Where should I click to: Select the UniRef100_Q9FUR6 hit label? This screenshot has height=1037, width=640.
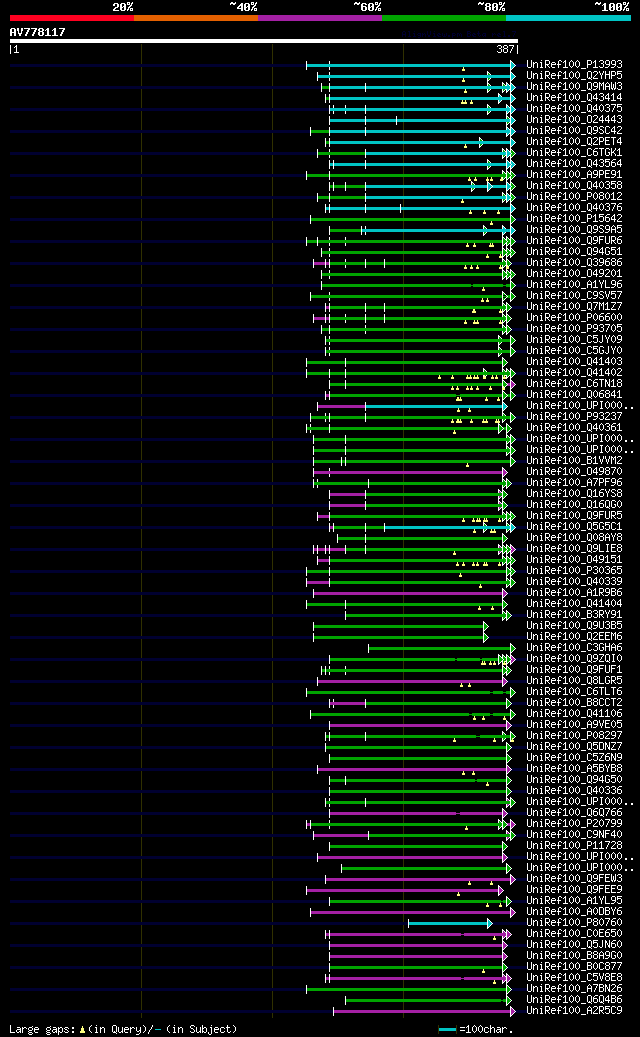point(575,241)
